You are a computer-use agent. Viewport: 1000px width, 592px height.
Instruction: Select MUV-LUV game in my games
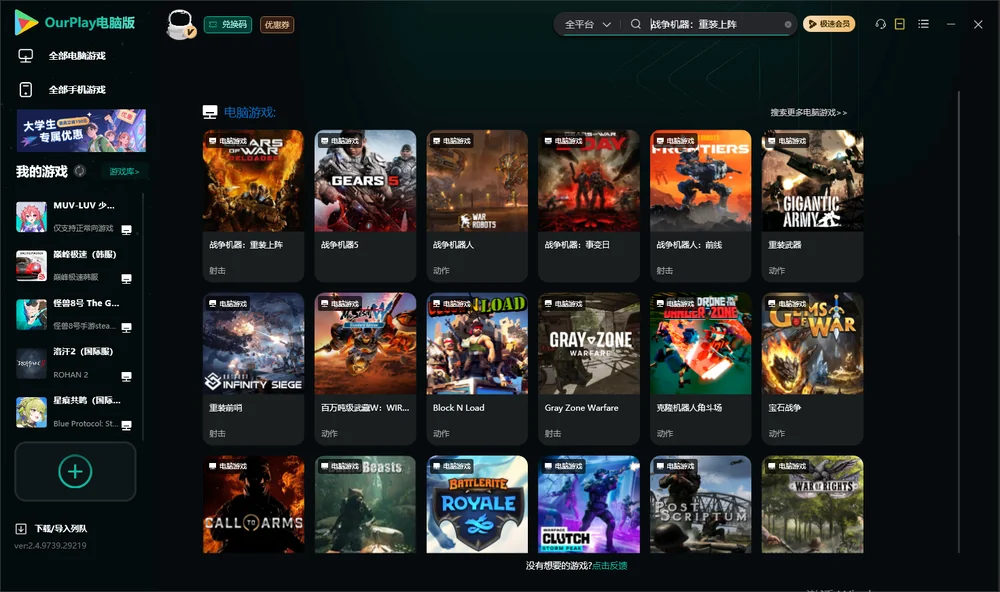(75, 217)
